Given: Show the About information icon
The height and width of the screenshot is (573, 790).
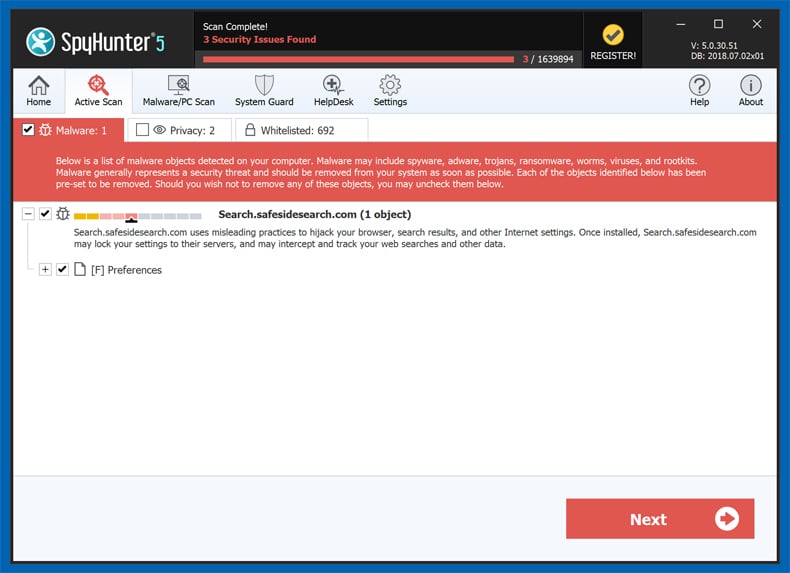Looking at the screenshot, I should coord(750,91).
